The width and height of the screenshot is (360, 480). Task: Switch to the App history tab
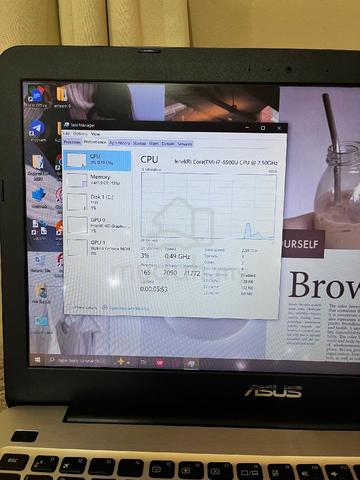tap(119, 143)
